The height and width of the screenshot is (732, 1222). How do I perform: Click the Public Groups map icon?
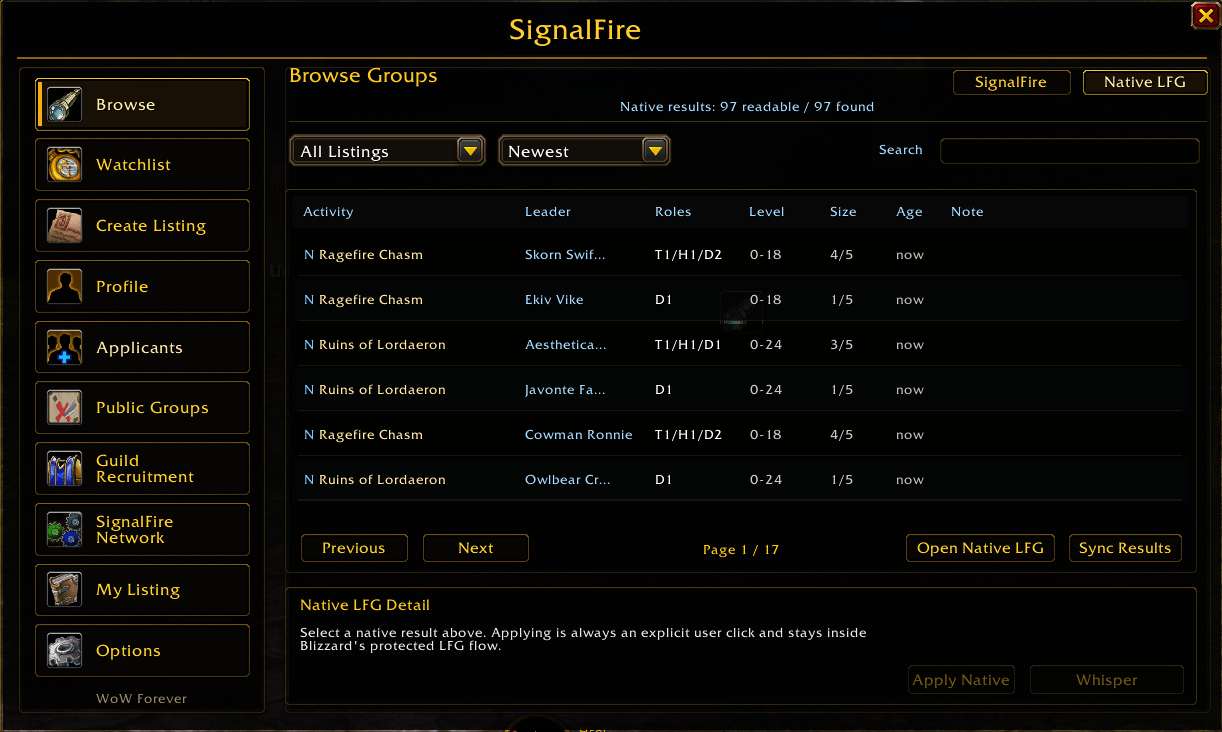pos(65,408)
